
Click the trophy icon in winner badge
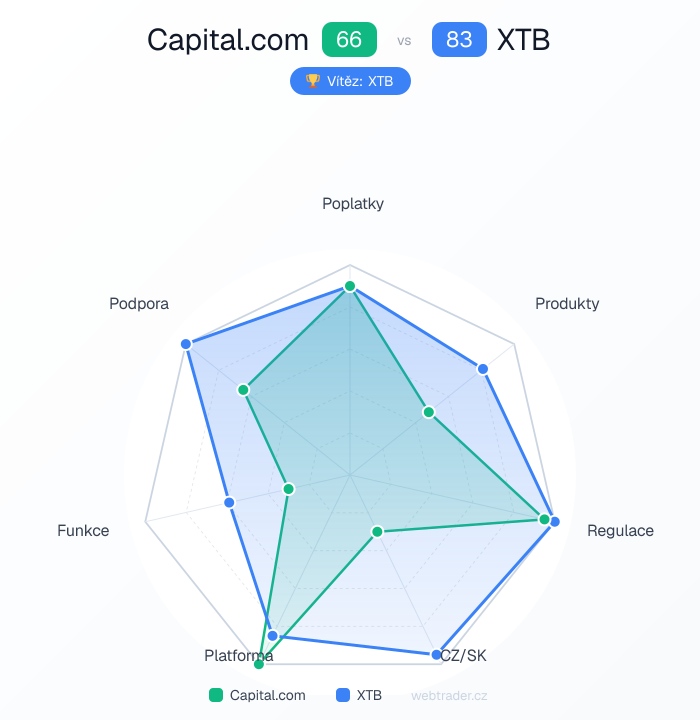tap(313, 81)
